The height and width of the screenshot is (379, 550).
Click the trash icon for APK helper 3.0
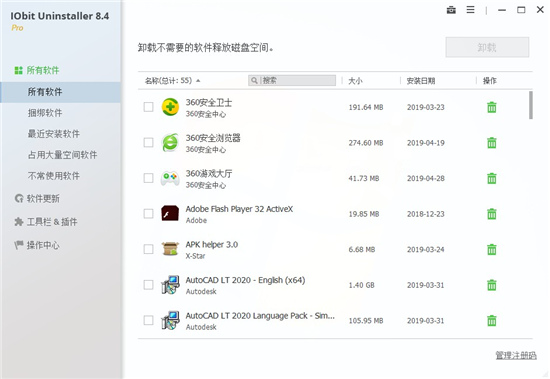492,250
